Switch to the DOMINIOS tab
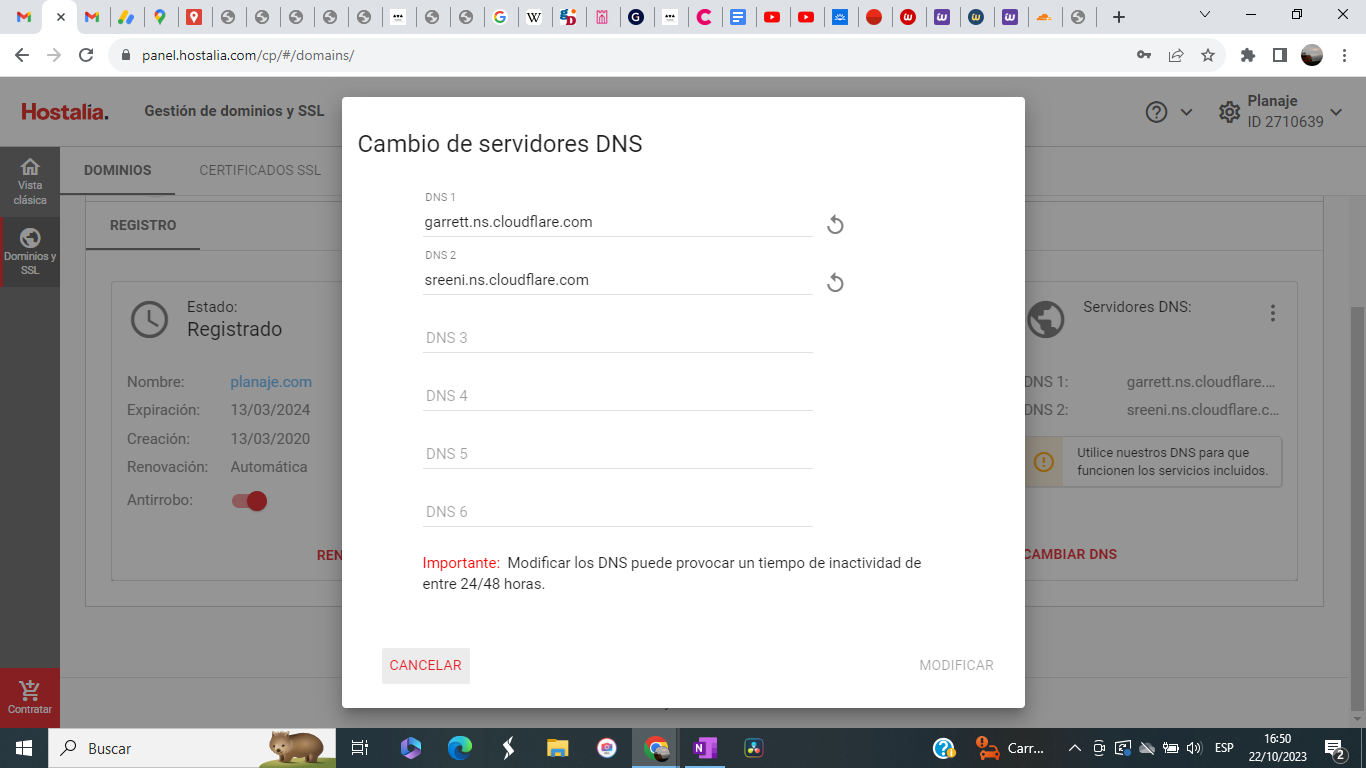This screenshot has width=1366, height=768. click(x=117, y=170)
